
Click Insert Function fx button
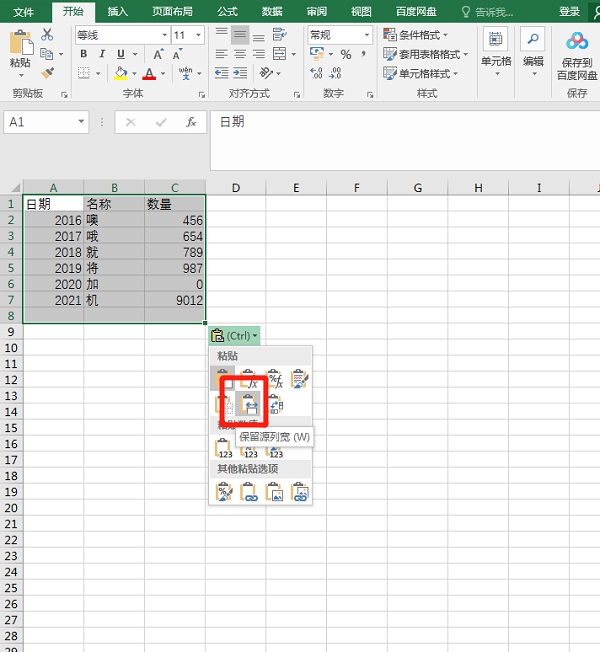pyautogui.click(x=191, y=122)
